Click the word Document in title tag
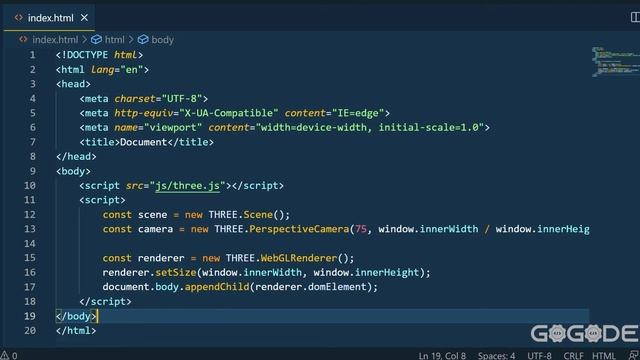The height and width of the screenshot is (360, 640). [143, 142]
